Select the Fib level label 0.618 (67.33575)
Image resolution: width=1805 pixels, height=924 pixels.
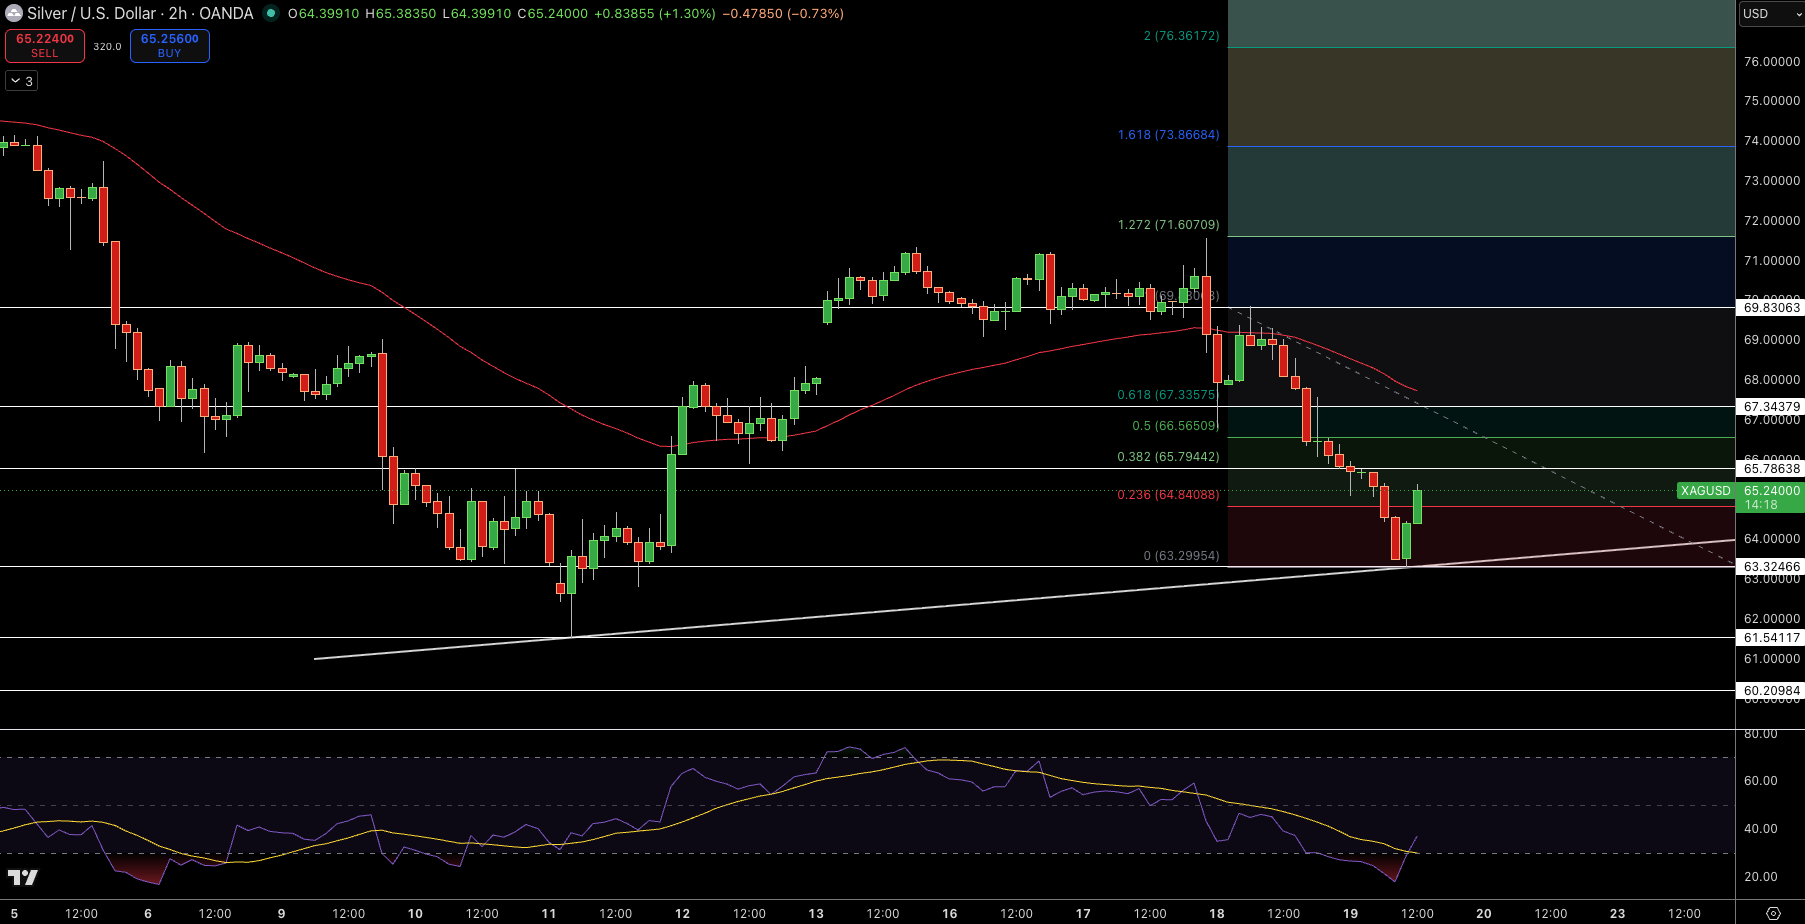point(1168,394)
